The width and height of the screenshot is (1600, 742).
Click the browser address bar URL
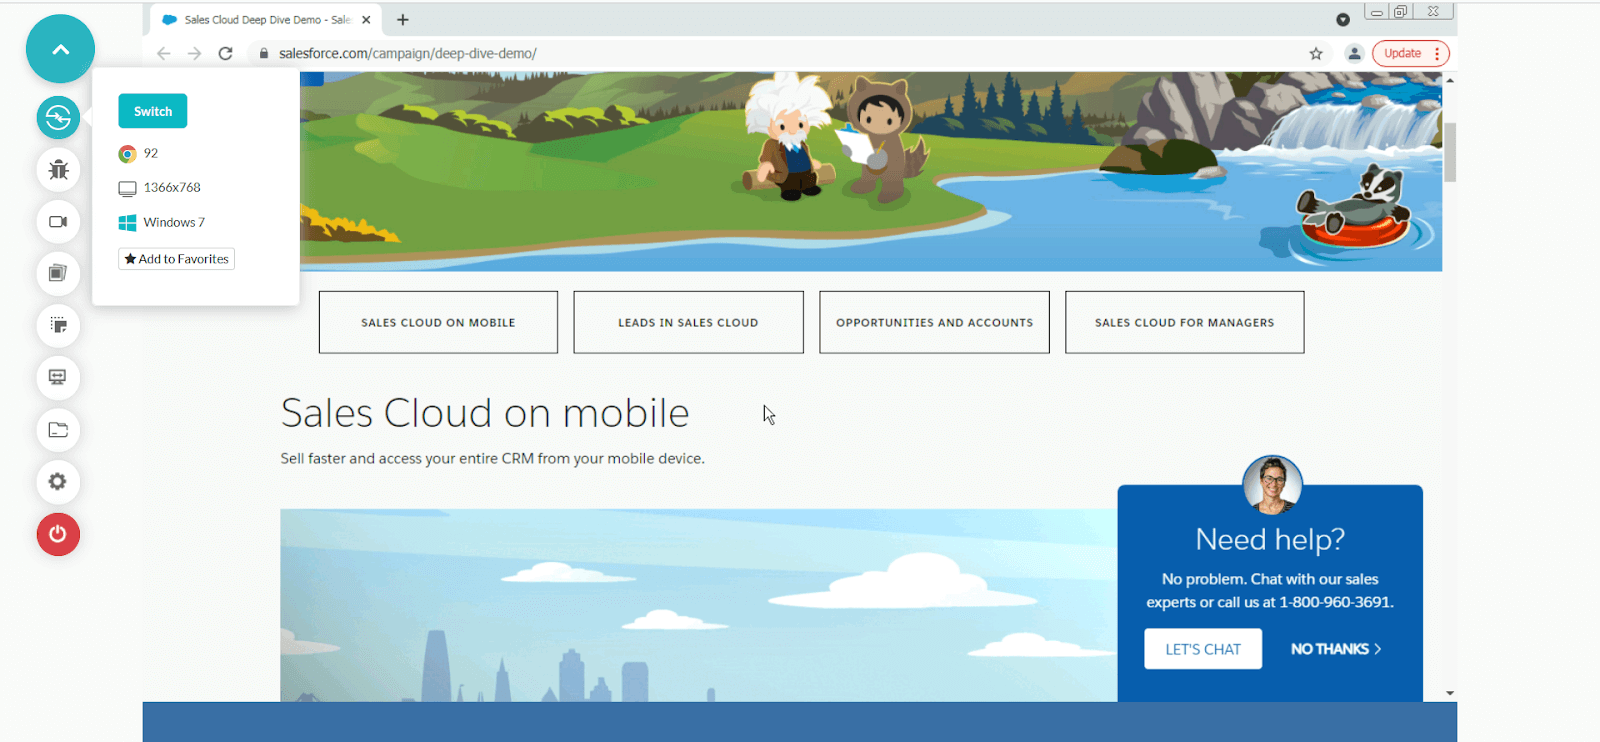pos(407,54)
